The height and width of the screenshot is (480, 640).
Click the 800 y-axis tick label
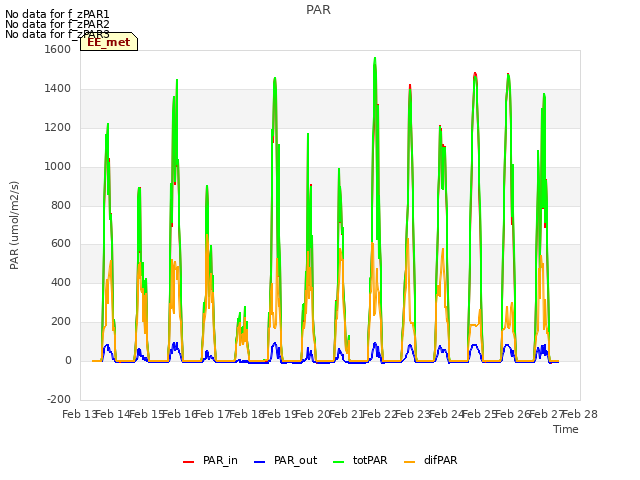[x=61, y=205]
